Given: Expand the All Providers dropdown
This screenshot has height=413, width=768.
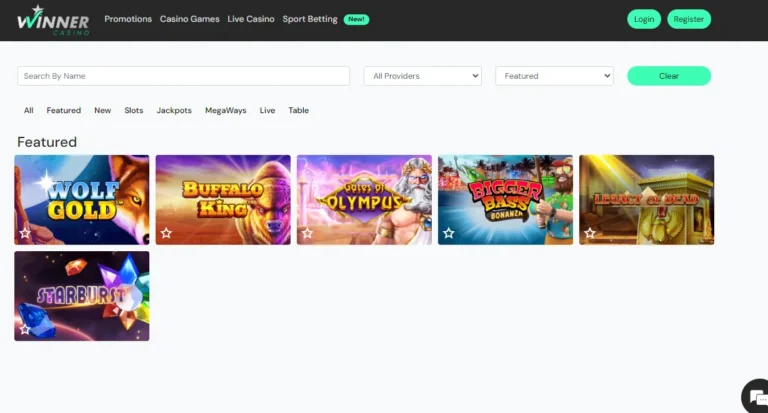Looking at the screenshot, I should [x=422, y=76].
